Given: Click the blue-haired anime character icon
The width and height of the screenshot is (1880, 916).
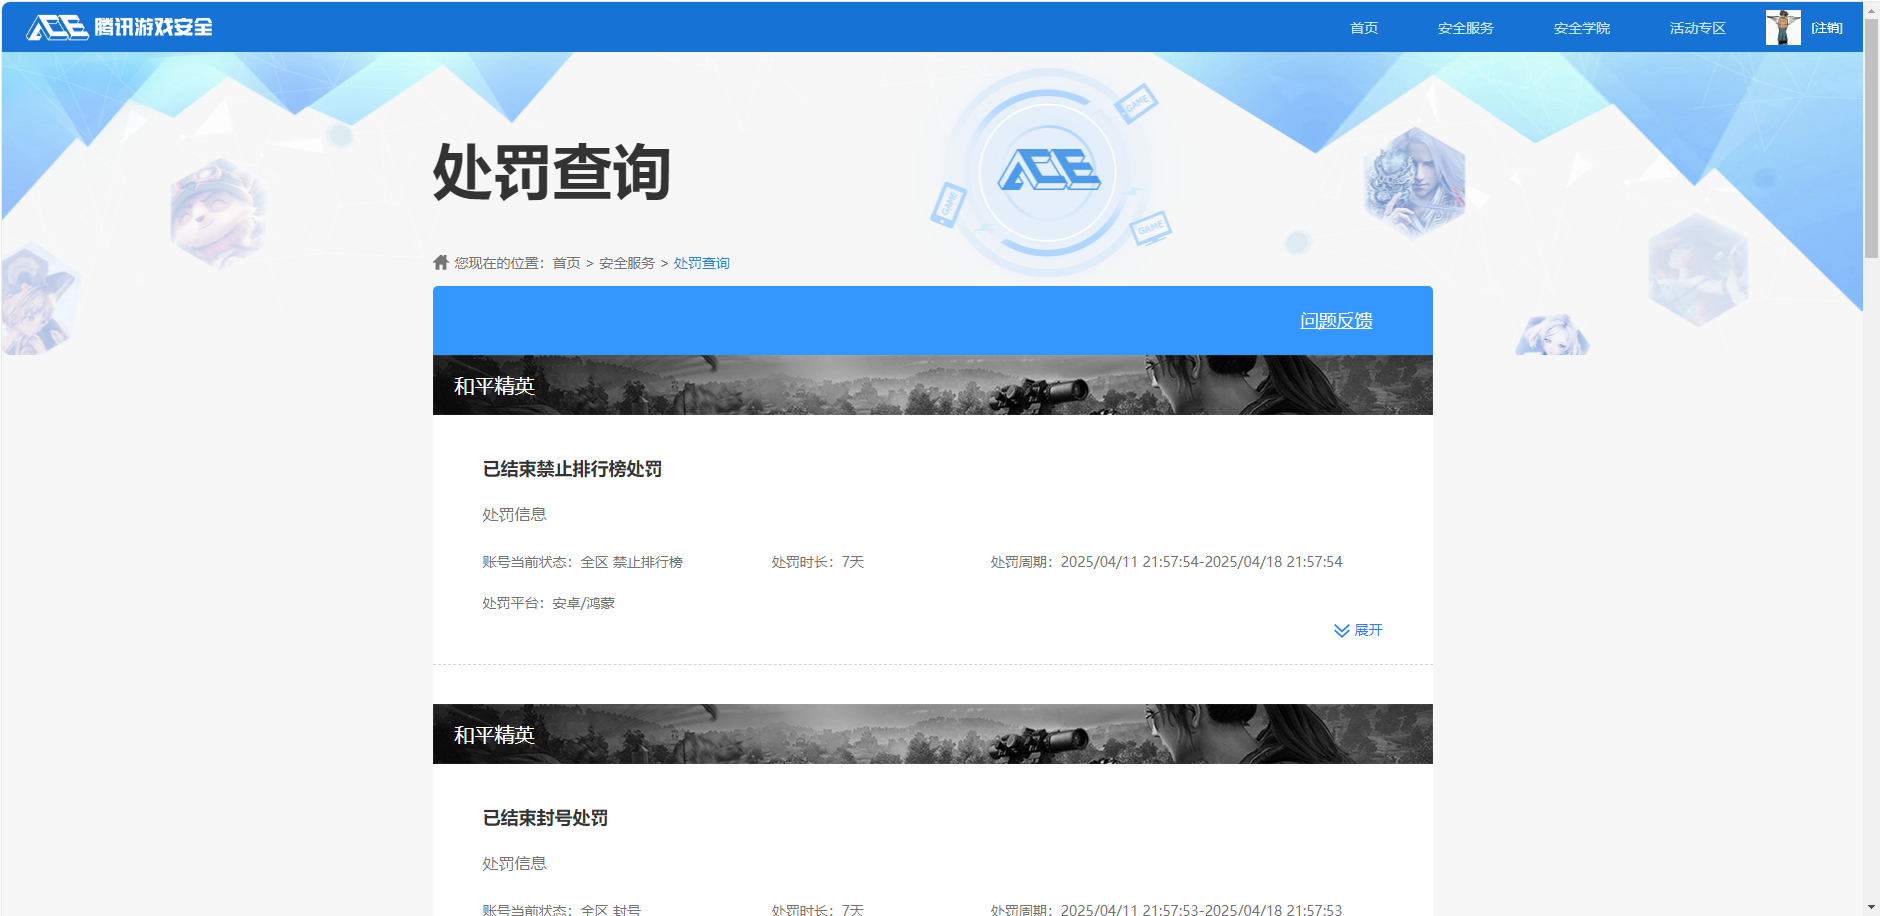Looking at the screenshot, I should click(x=1552, y=336).
